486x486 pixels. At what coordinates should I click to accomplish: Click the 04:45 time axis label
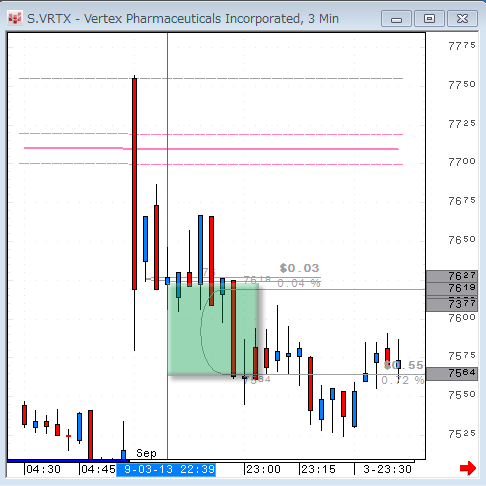click(x=98, y=470)
